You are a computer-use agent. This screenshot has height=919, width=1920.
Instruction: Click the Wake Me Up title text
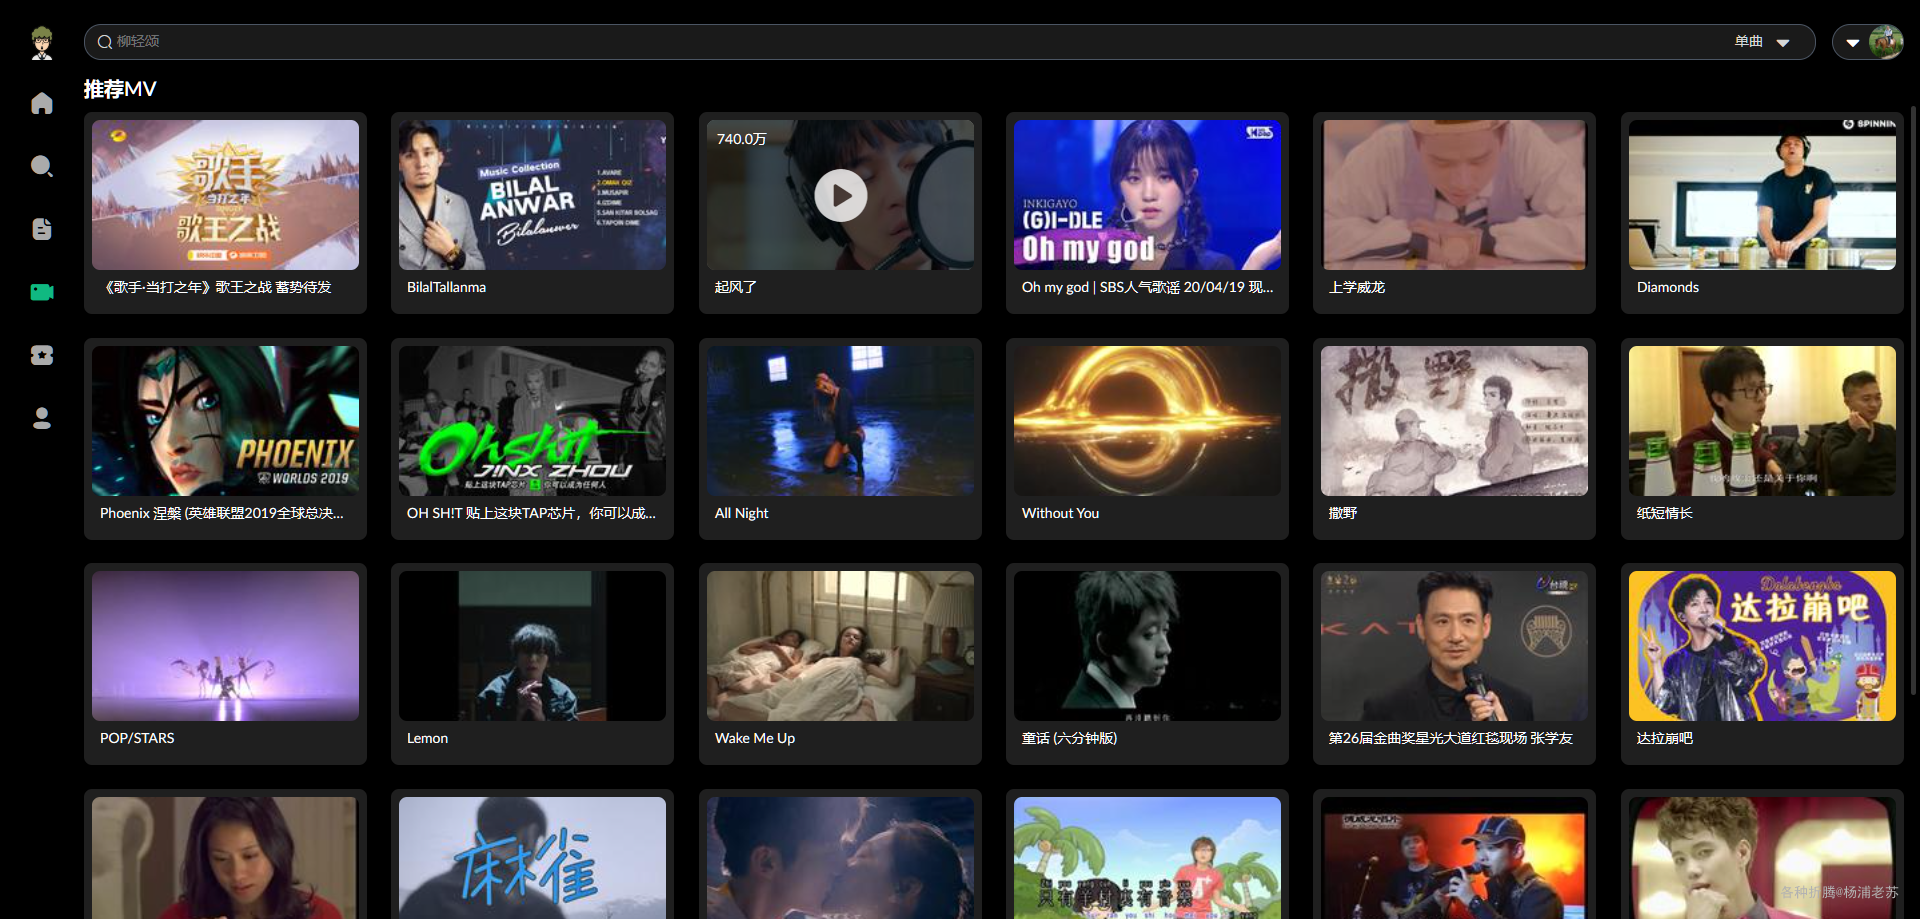(754, 738)
